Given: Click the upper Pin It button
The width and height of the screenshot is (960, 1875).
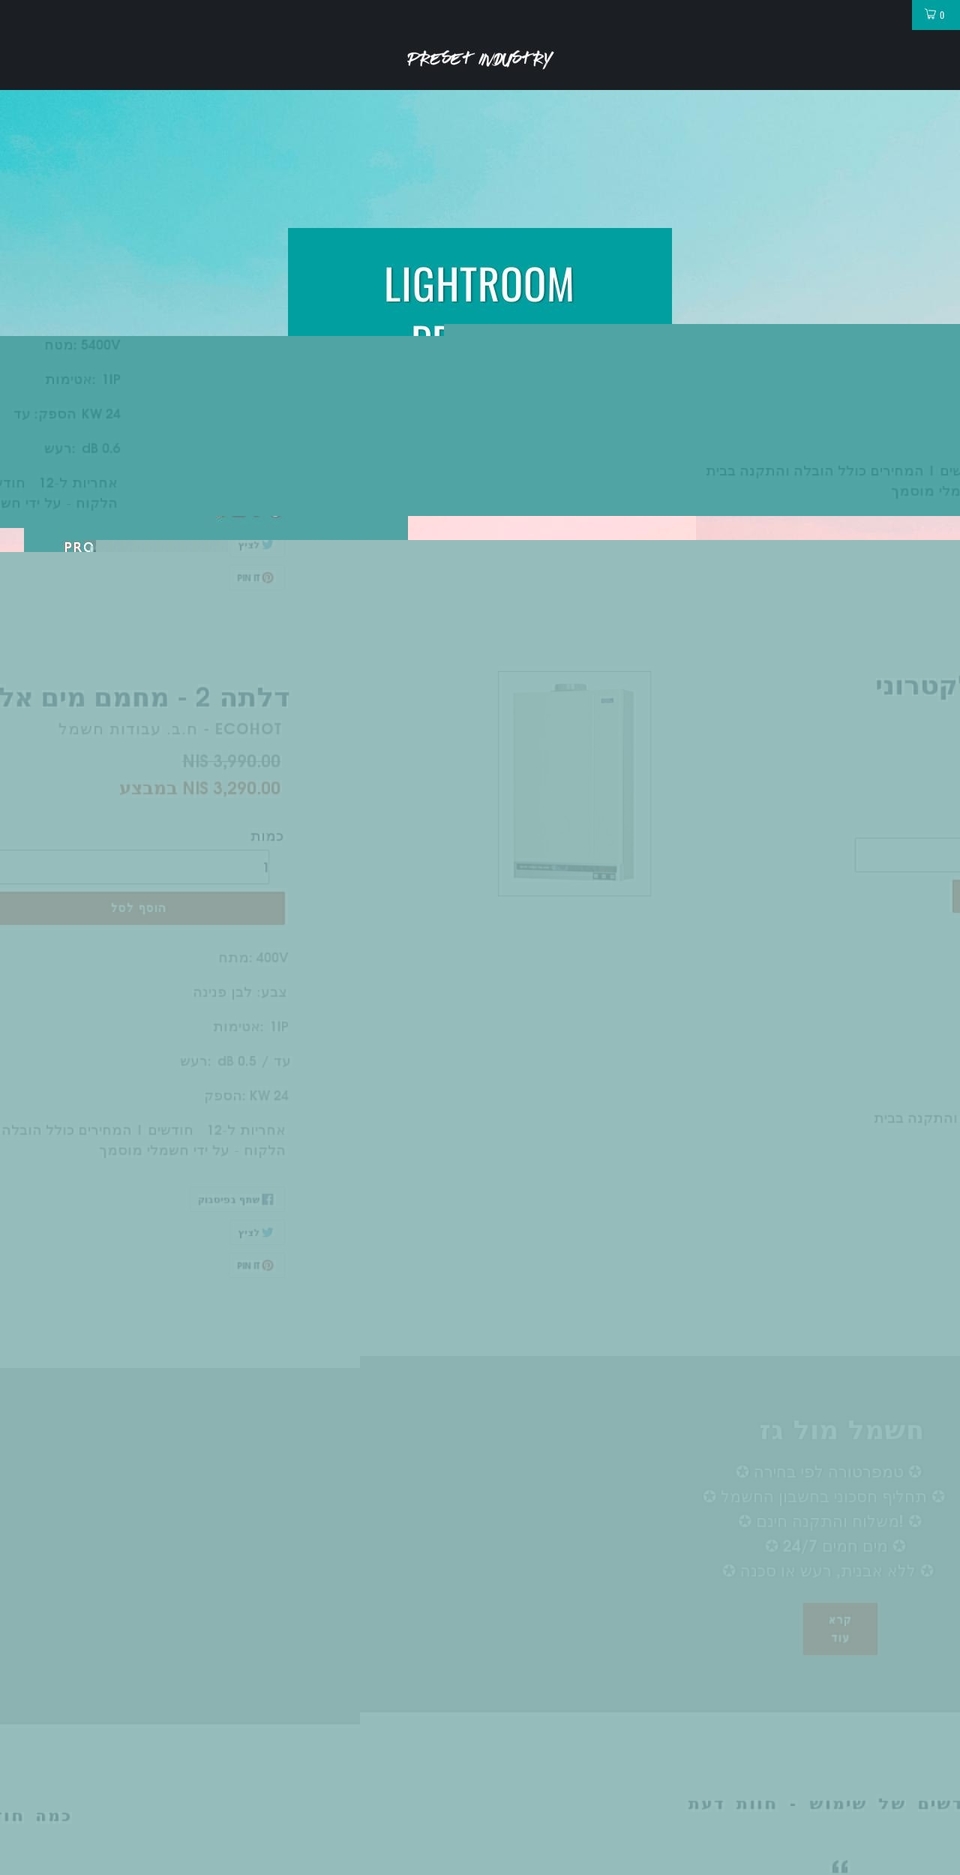Looking at the screenshot, I should coord(255,578).
